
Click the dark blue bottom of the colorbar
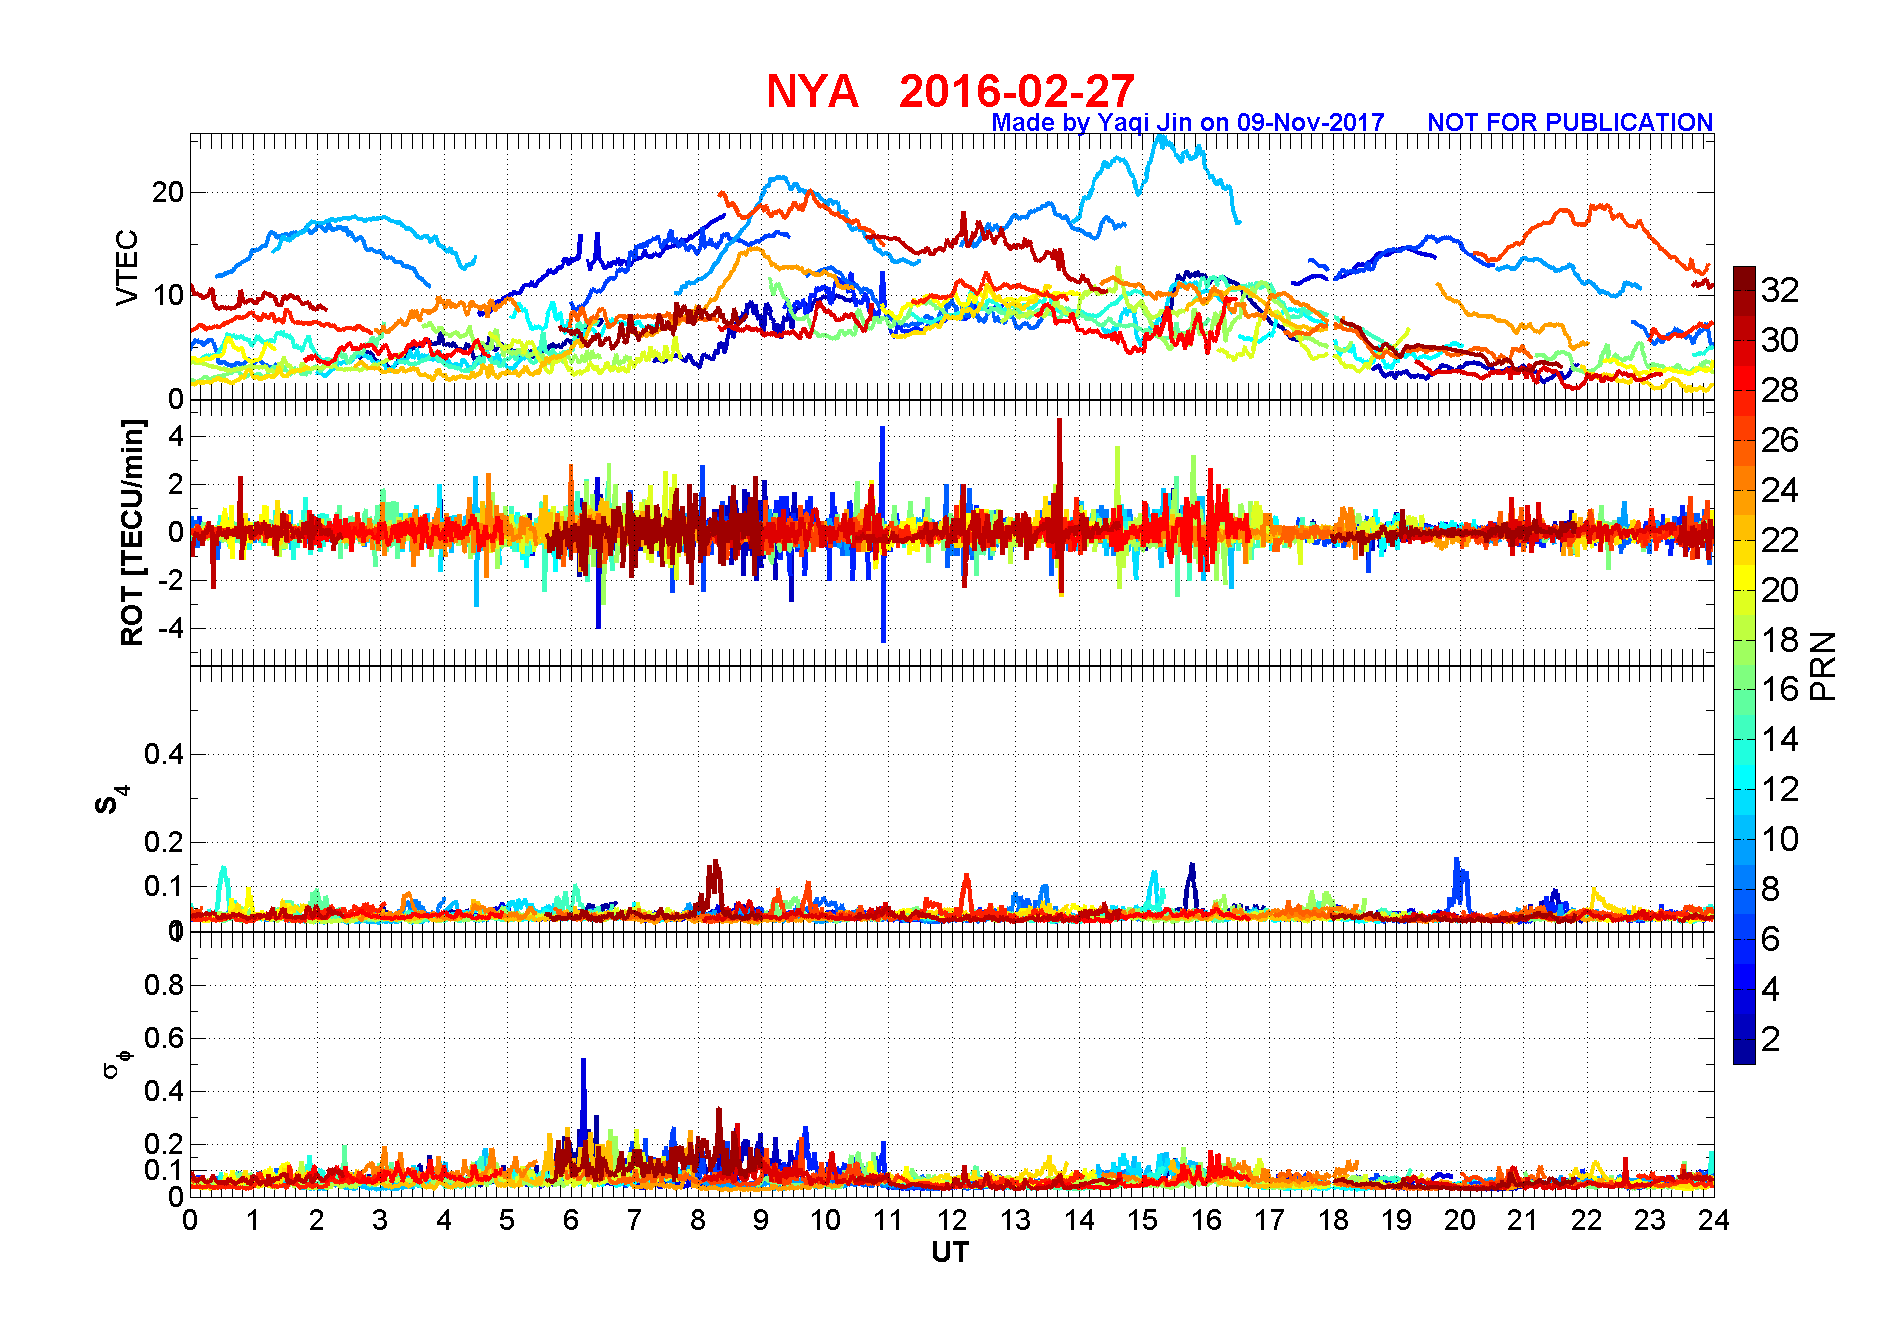tap(1744, 1052)
